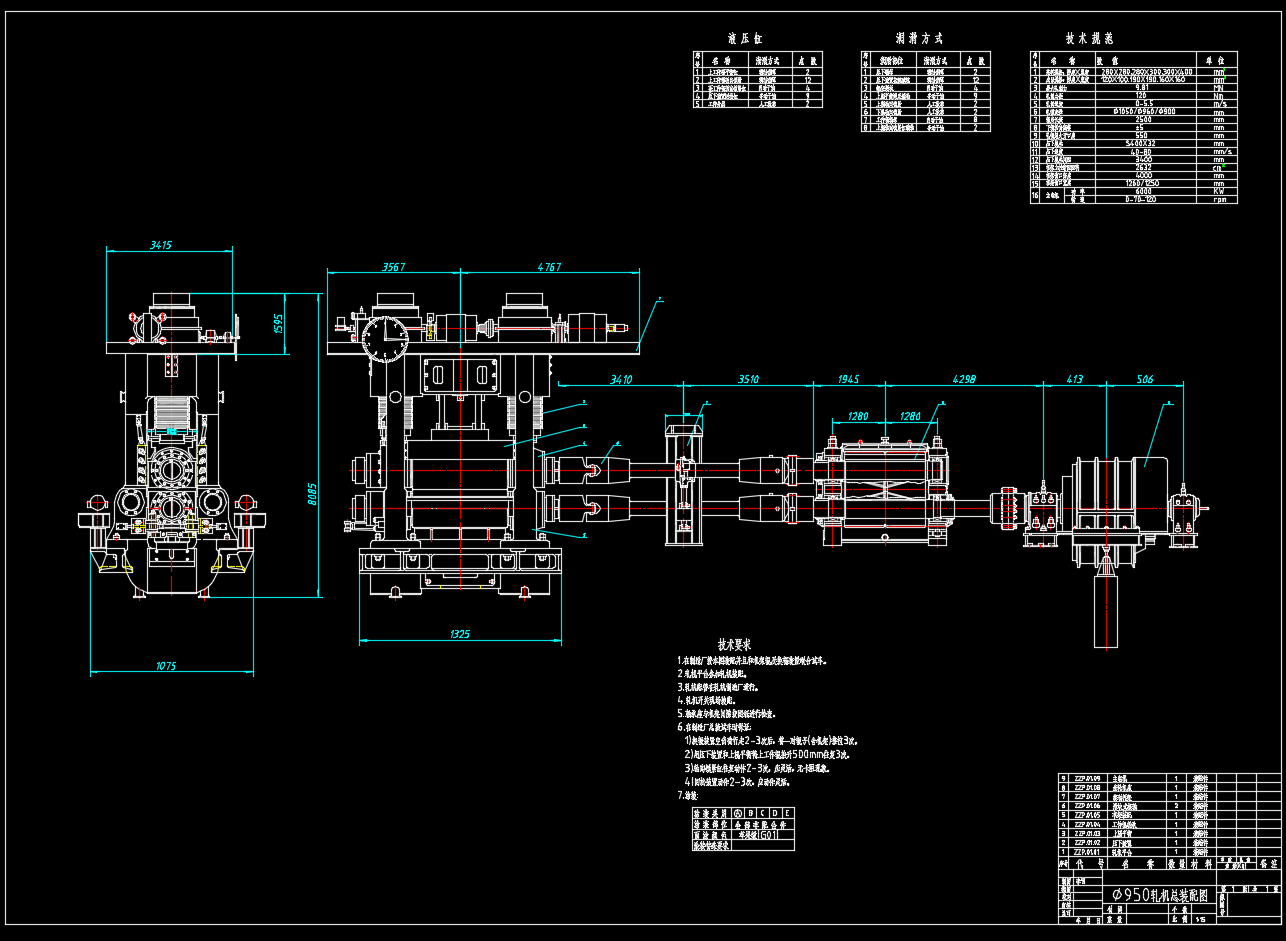Pick the 6000 KW power value

click(1144, 191)
